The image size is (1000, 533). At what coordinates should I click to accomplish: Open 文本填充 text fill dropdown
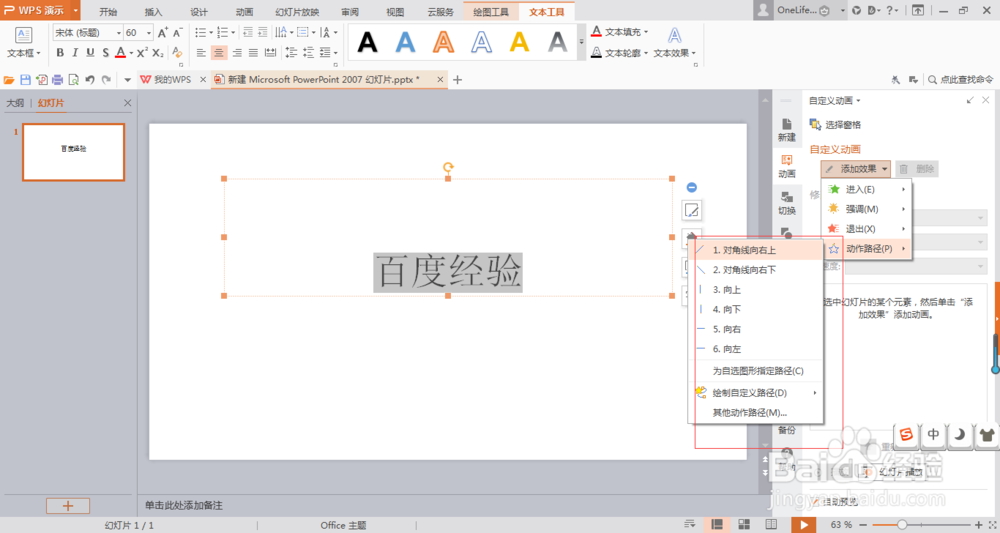click(x=619, y=31)
